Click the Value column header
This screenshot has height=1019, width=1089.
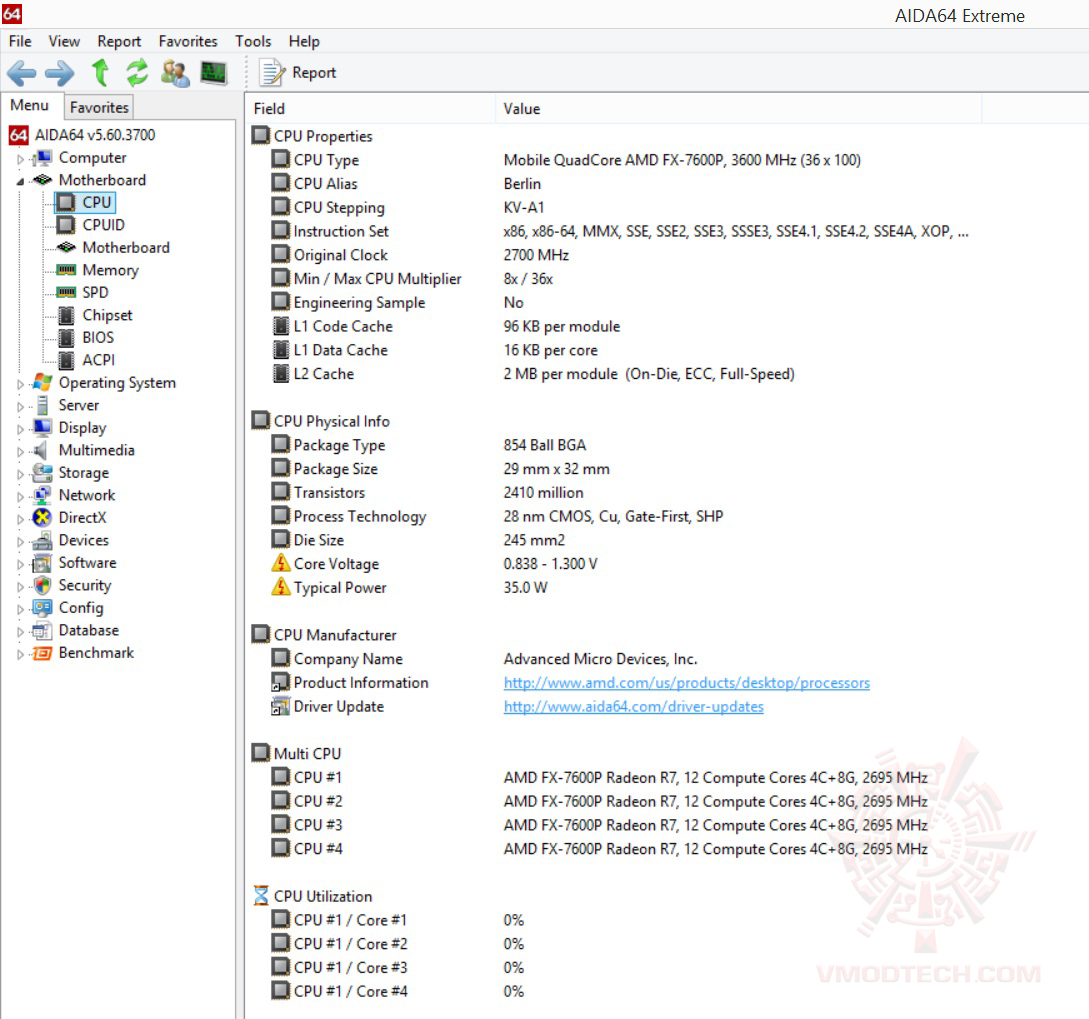click(738, 108)
